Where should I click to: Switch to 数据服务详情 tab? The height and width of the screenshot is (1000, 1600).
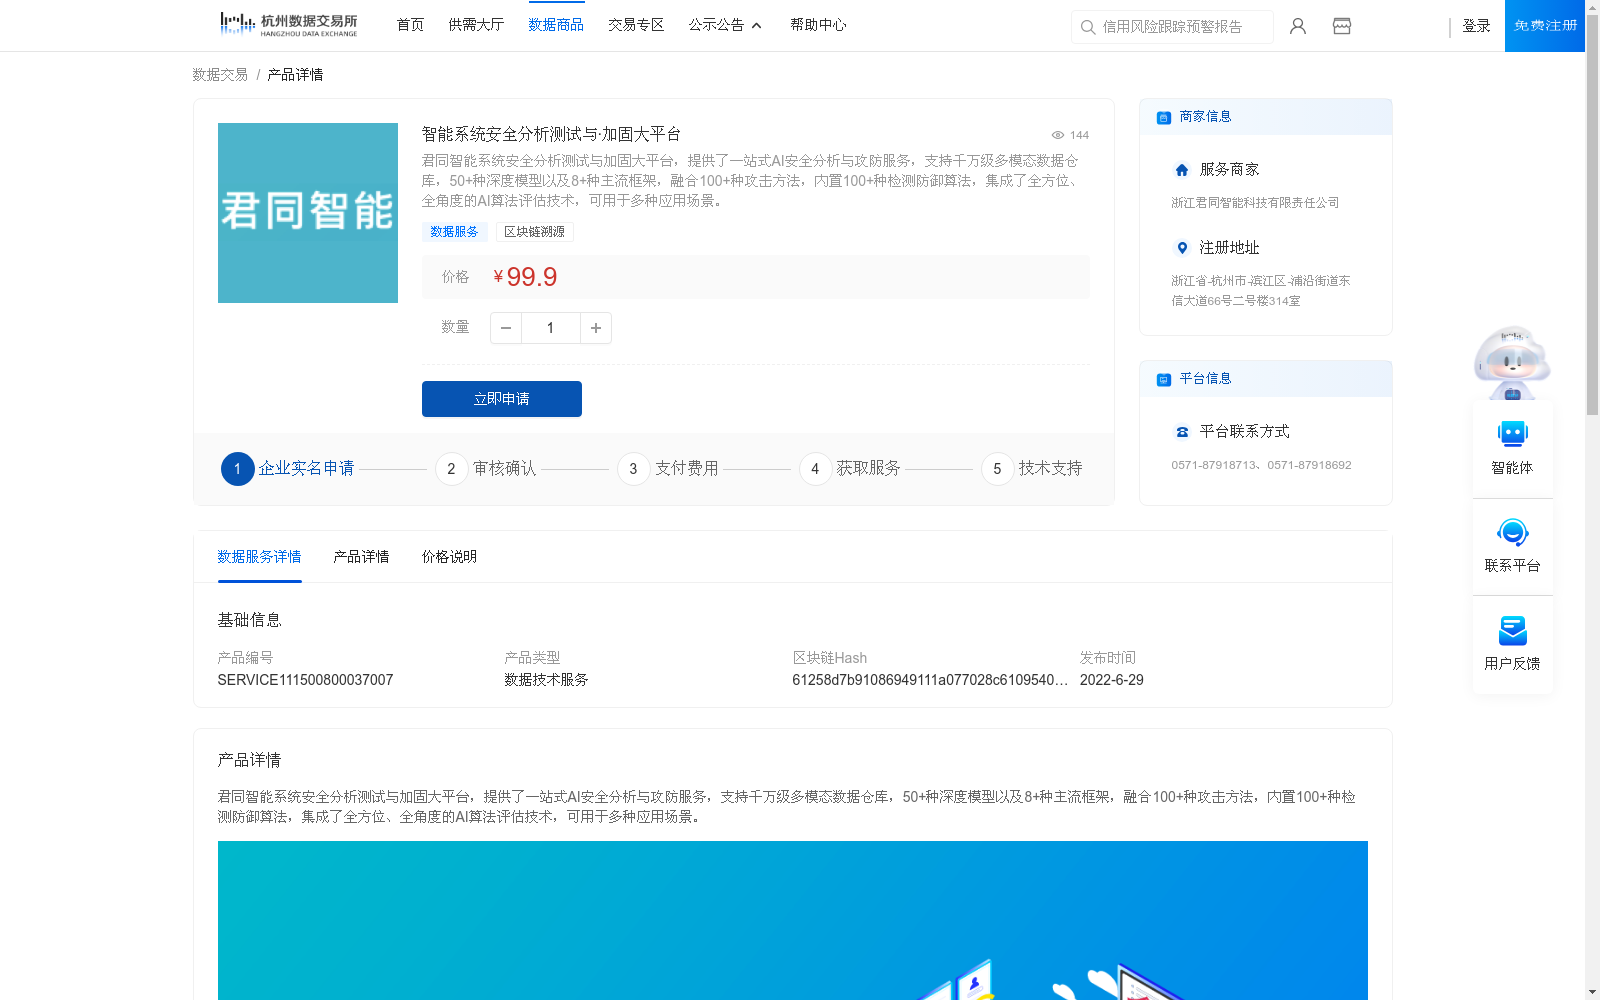(x=259, y=557)
